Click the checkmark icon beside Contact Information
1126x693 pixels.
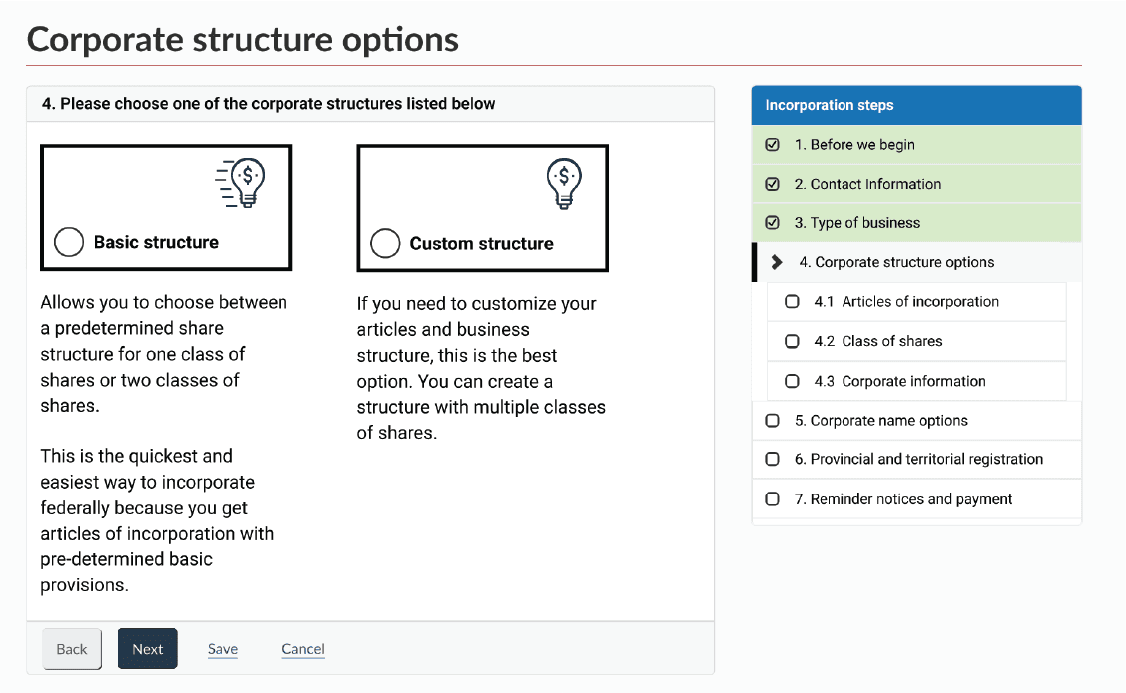(772, 184)
